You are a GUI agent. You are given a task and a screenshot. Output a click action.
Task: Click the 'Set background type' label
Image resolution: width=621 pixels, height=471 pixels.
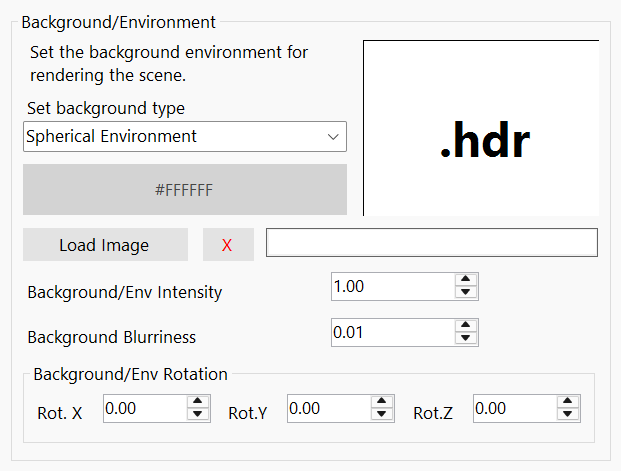tap(106, 109)
